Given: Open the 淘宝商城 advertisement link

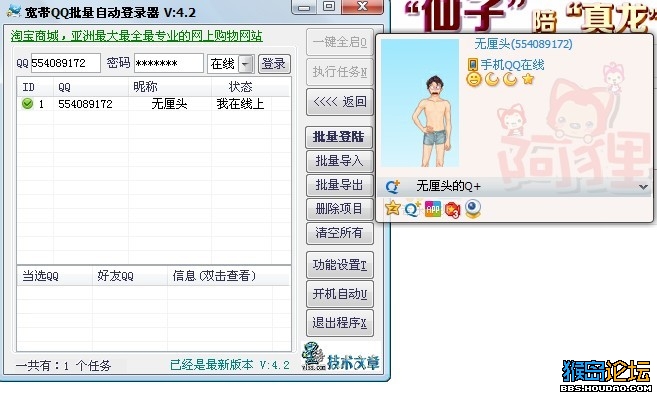Looking at the screenshot, I should click(137, 36).
